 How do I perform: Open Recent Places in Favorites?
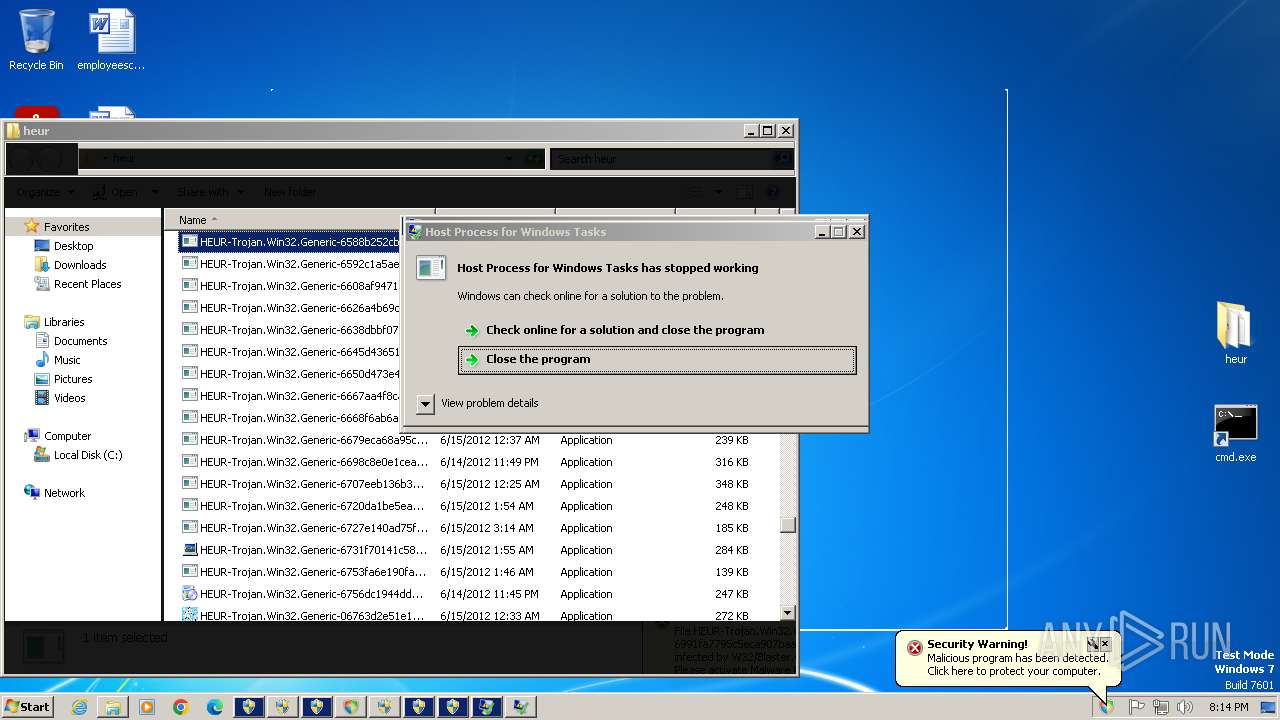tap(87, 284)
